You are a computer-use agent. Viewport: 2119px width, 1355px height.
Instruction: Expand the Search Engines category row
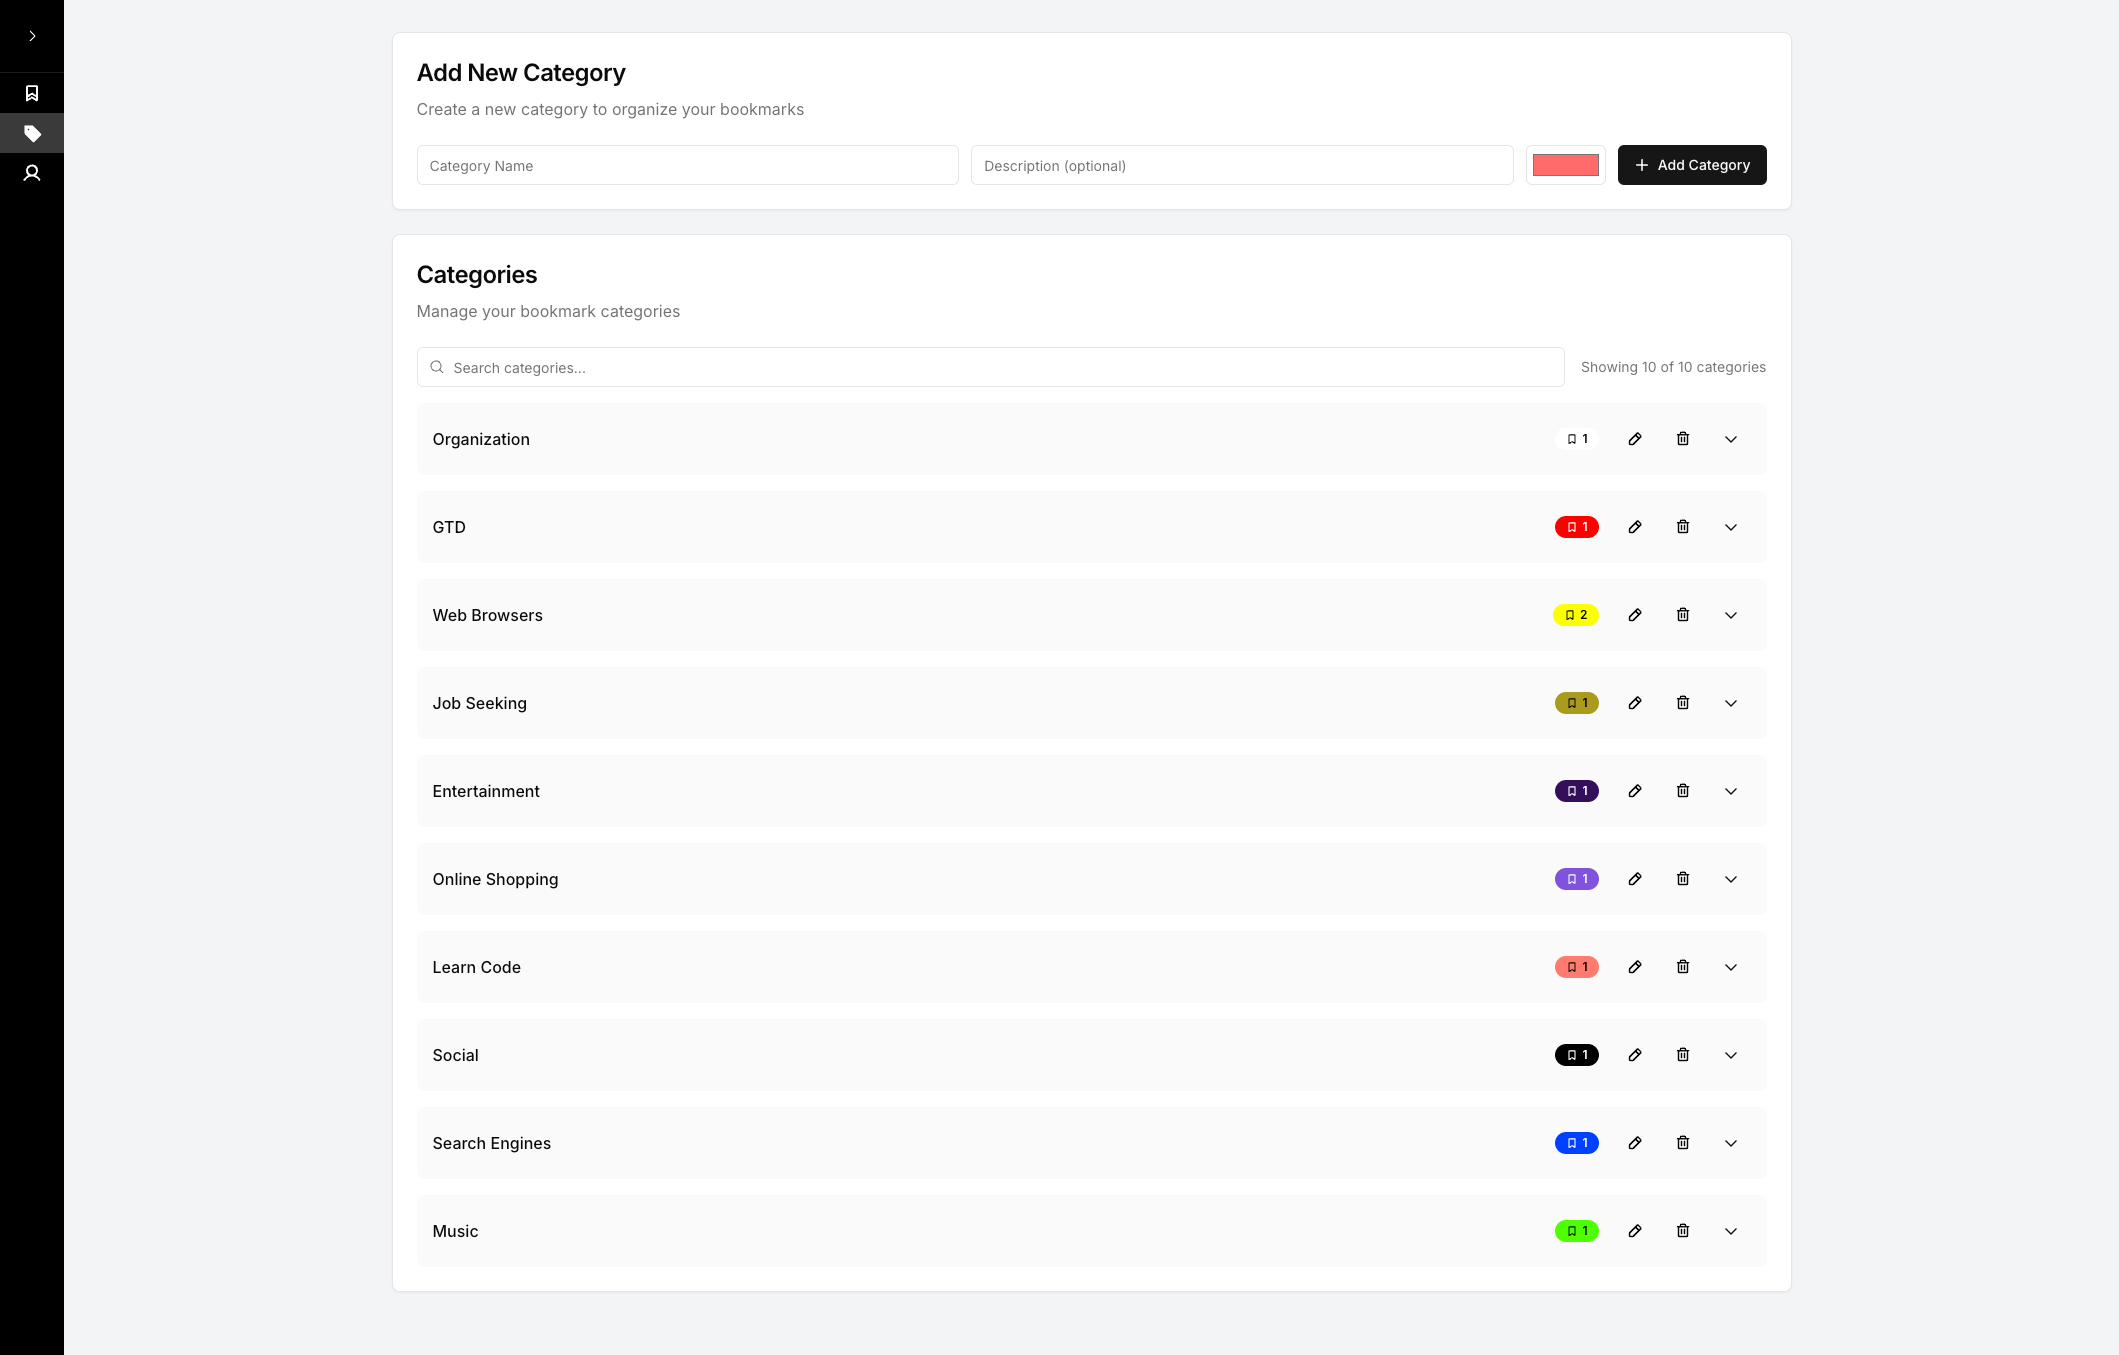click(x=1730, y=1143)
